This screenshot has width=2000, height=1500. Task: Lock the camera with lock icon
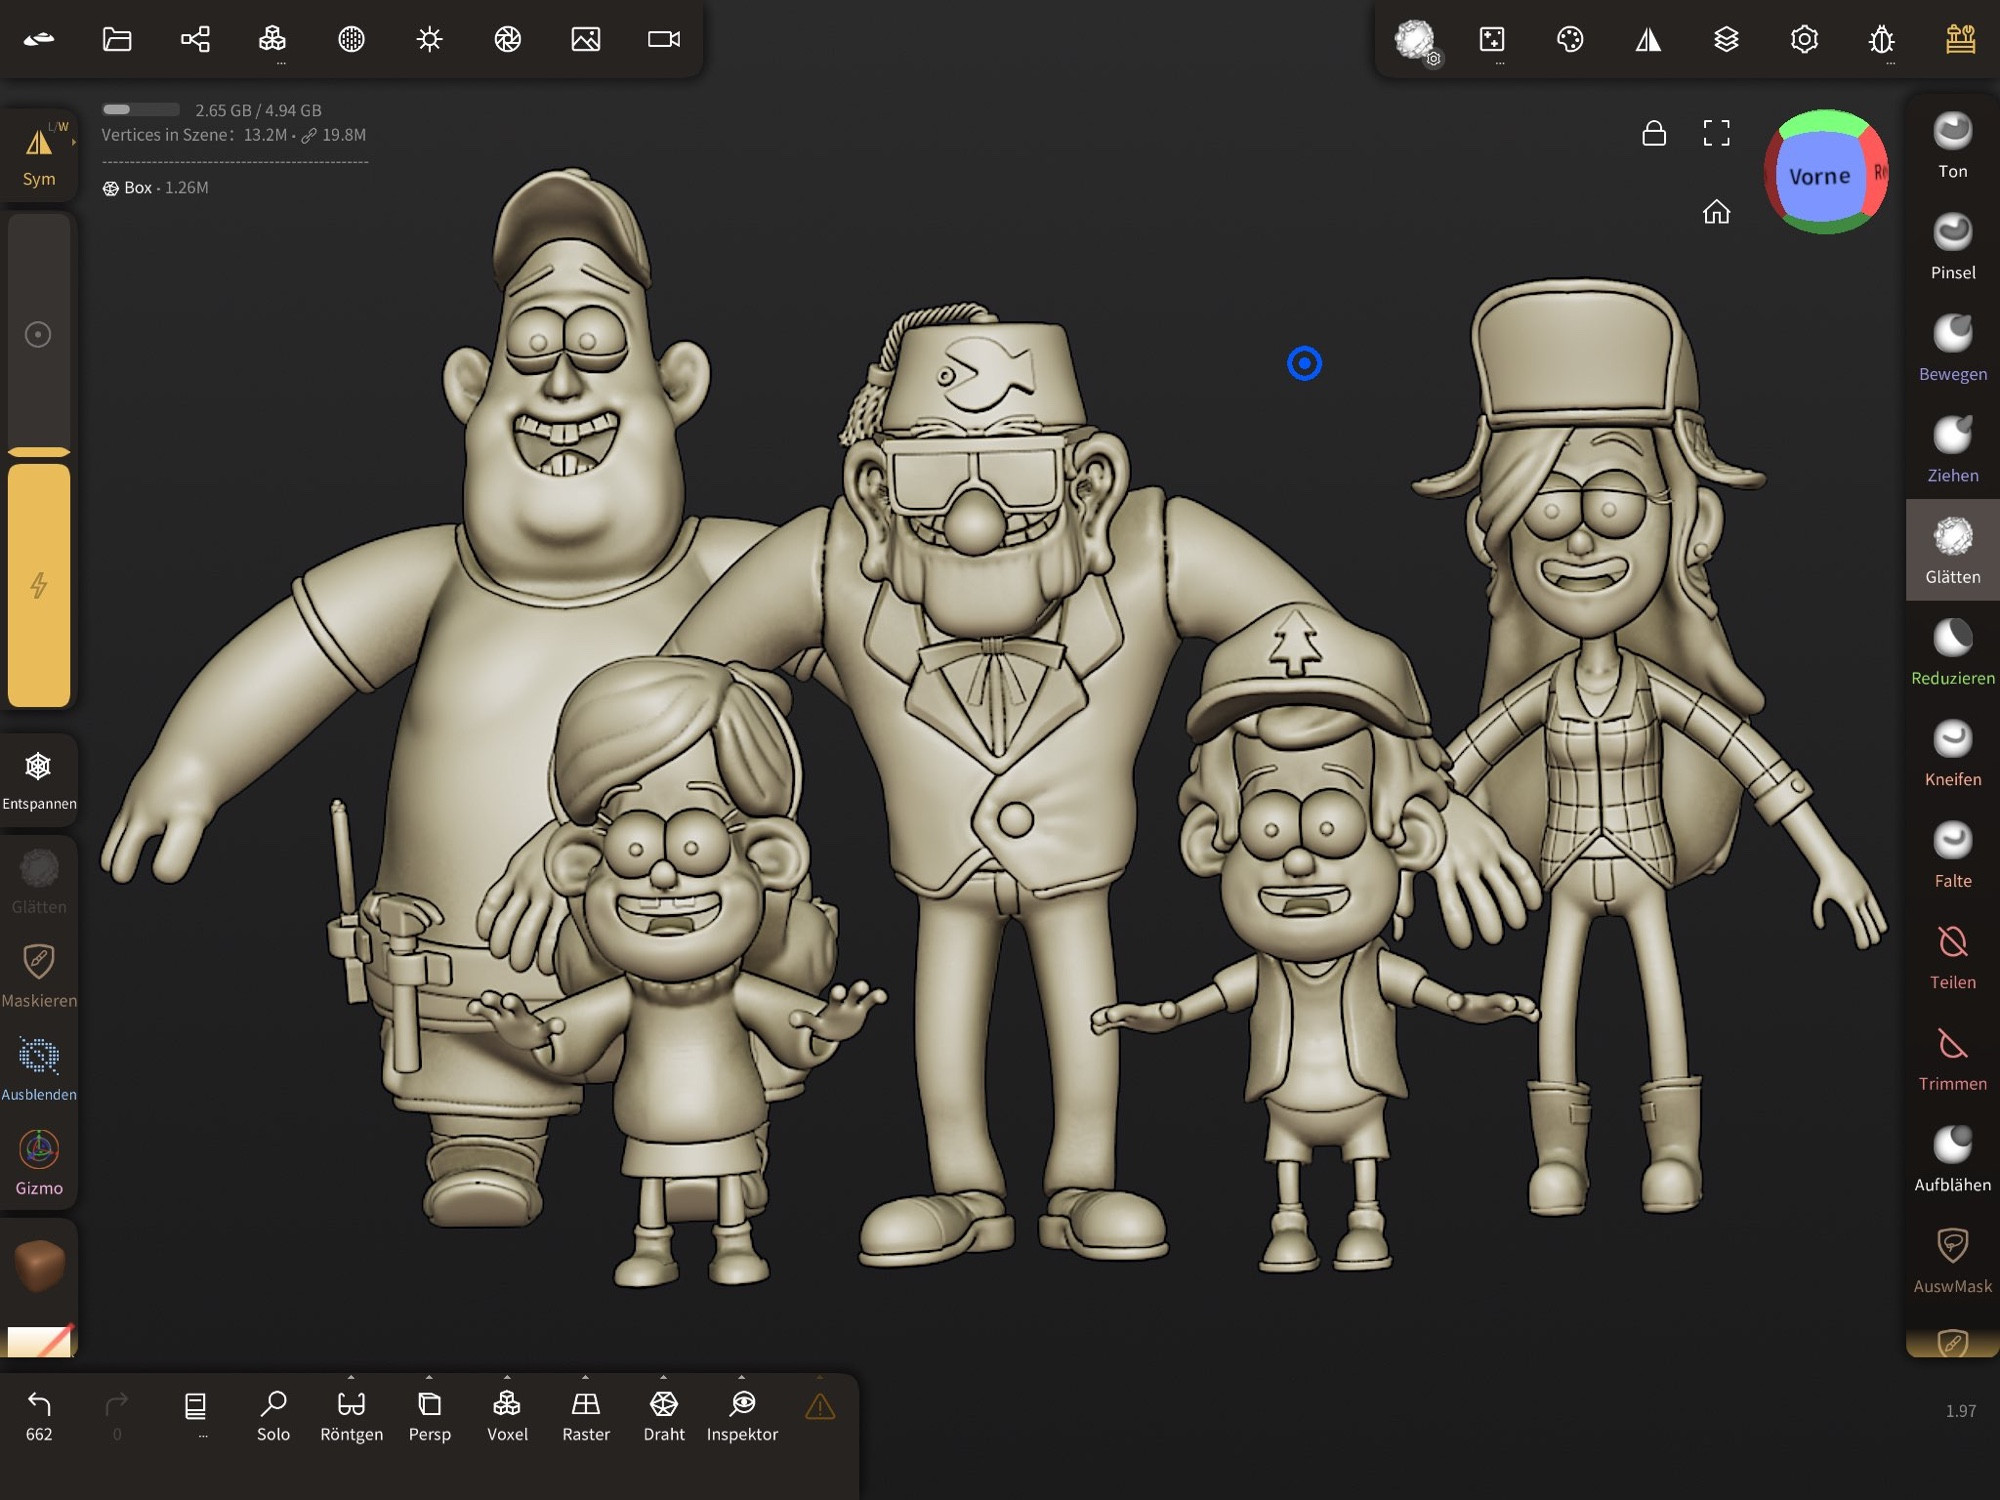1654,133
